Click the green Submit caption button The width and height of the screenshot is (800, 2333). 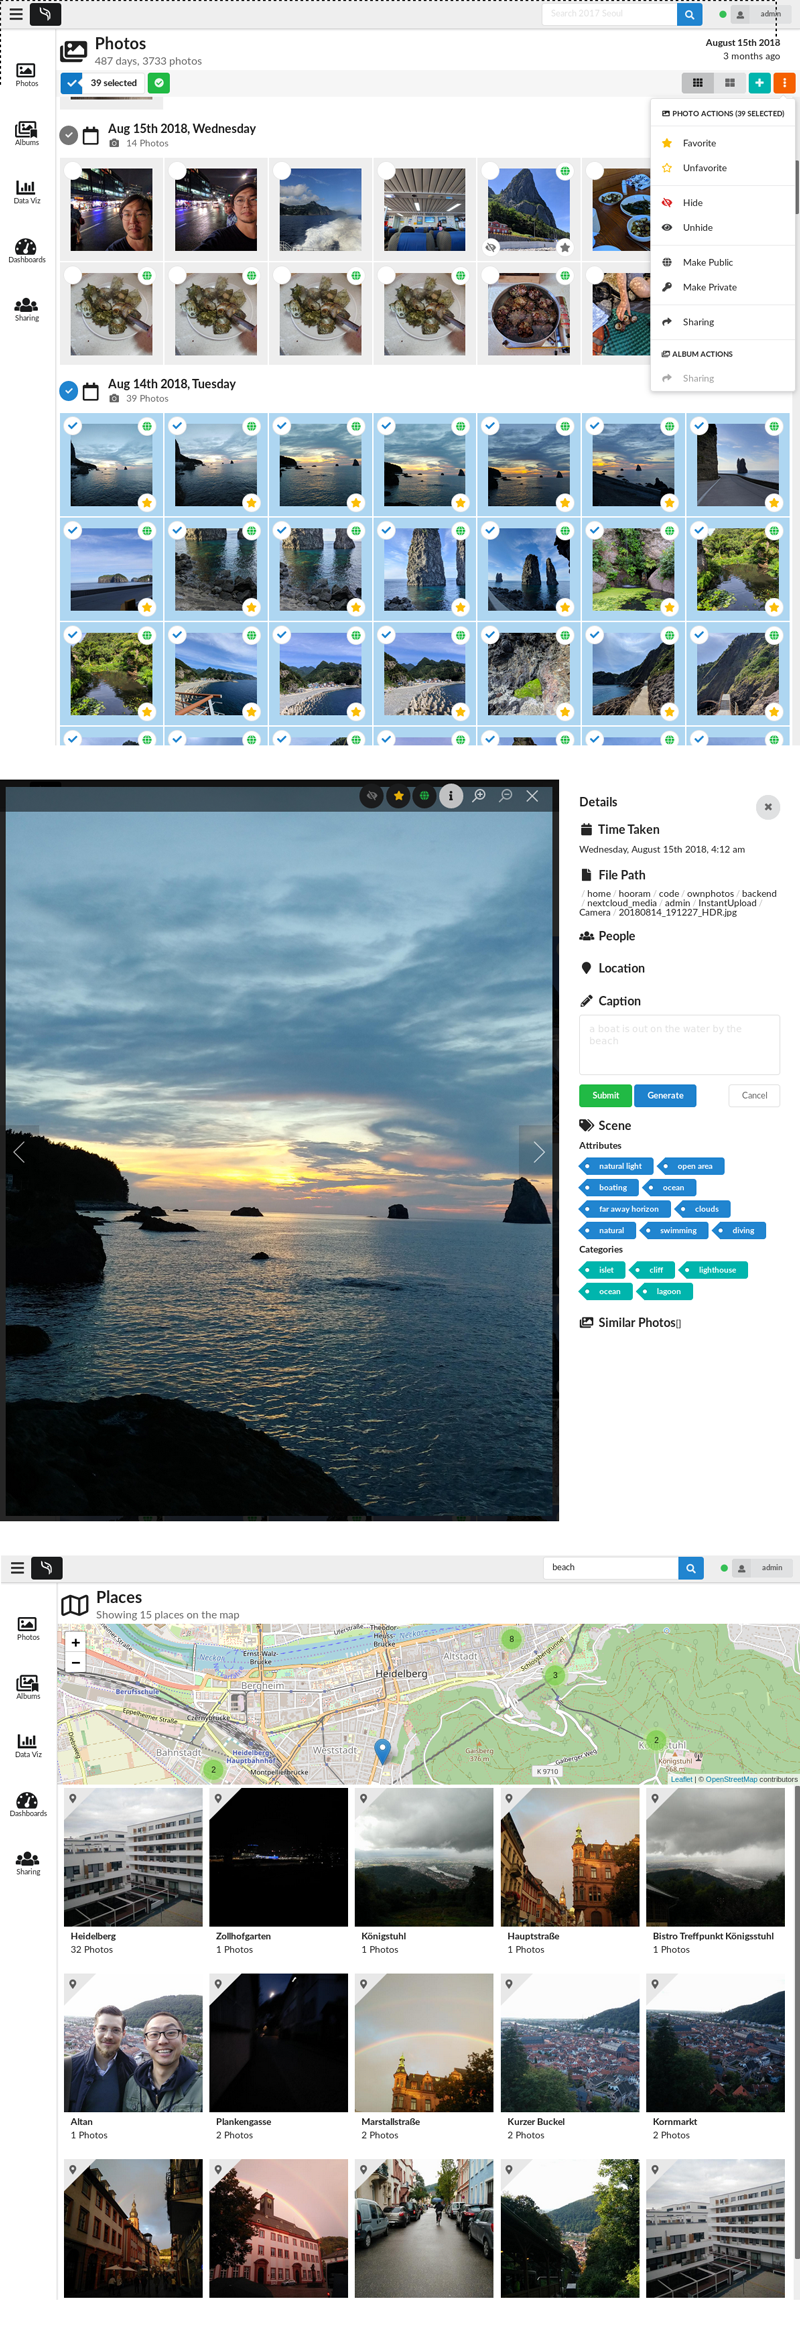coord(605,1095)
